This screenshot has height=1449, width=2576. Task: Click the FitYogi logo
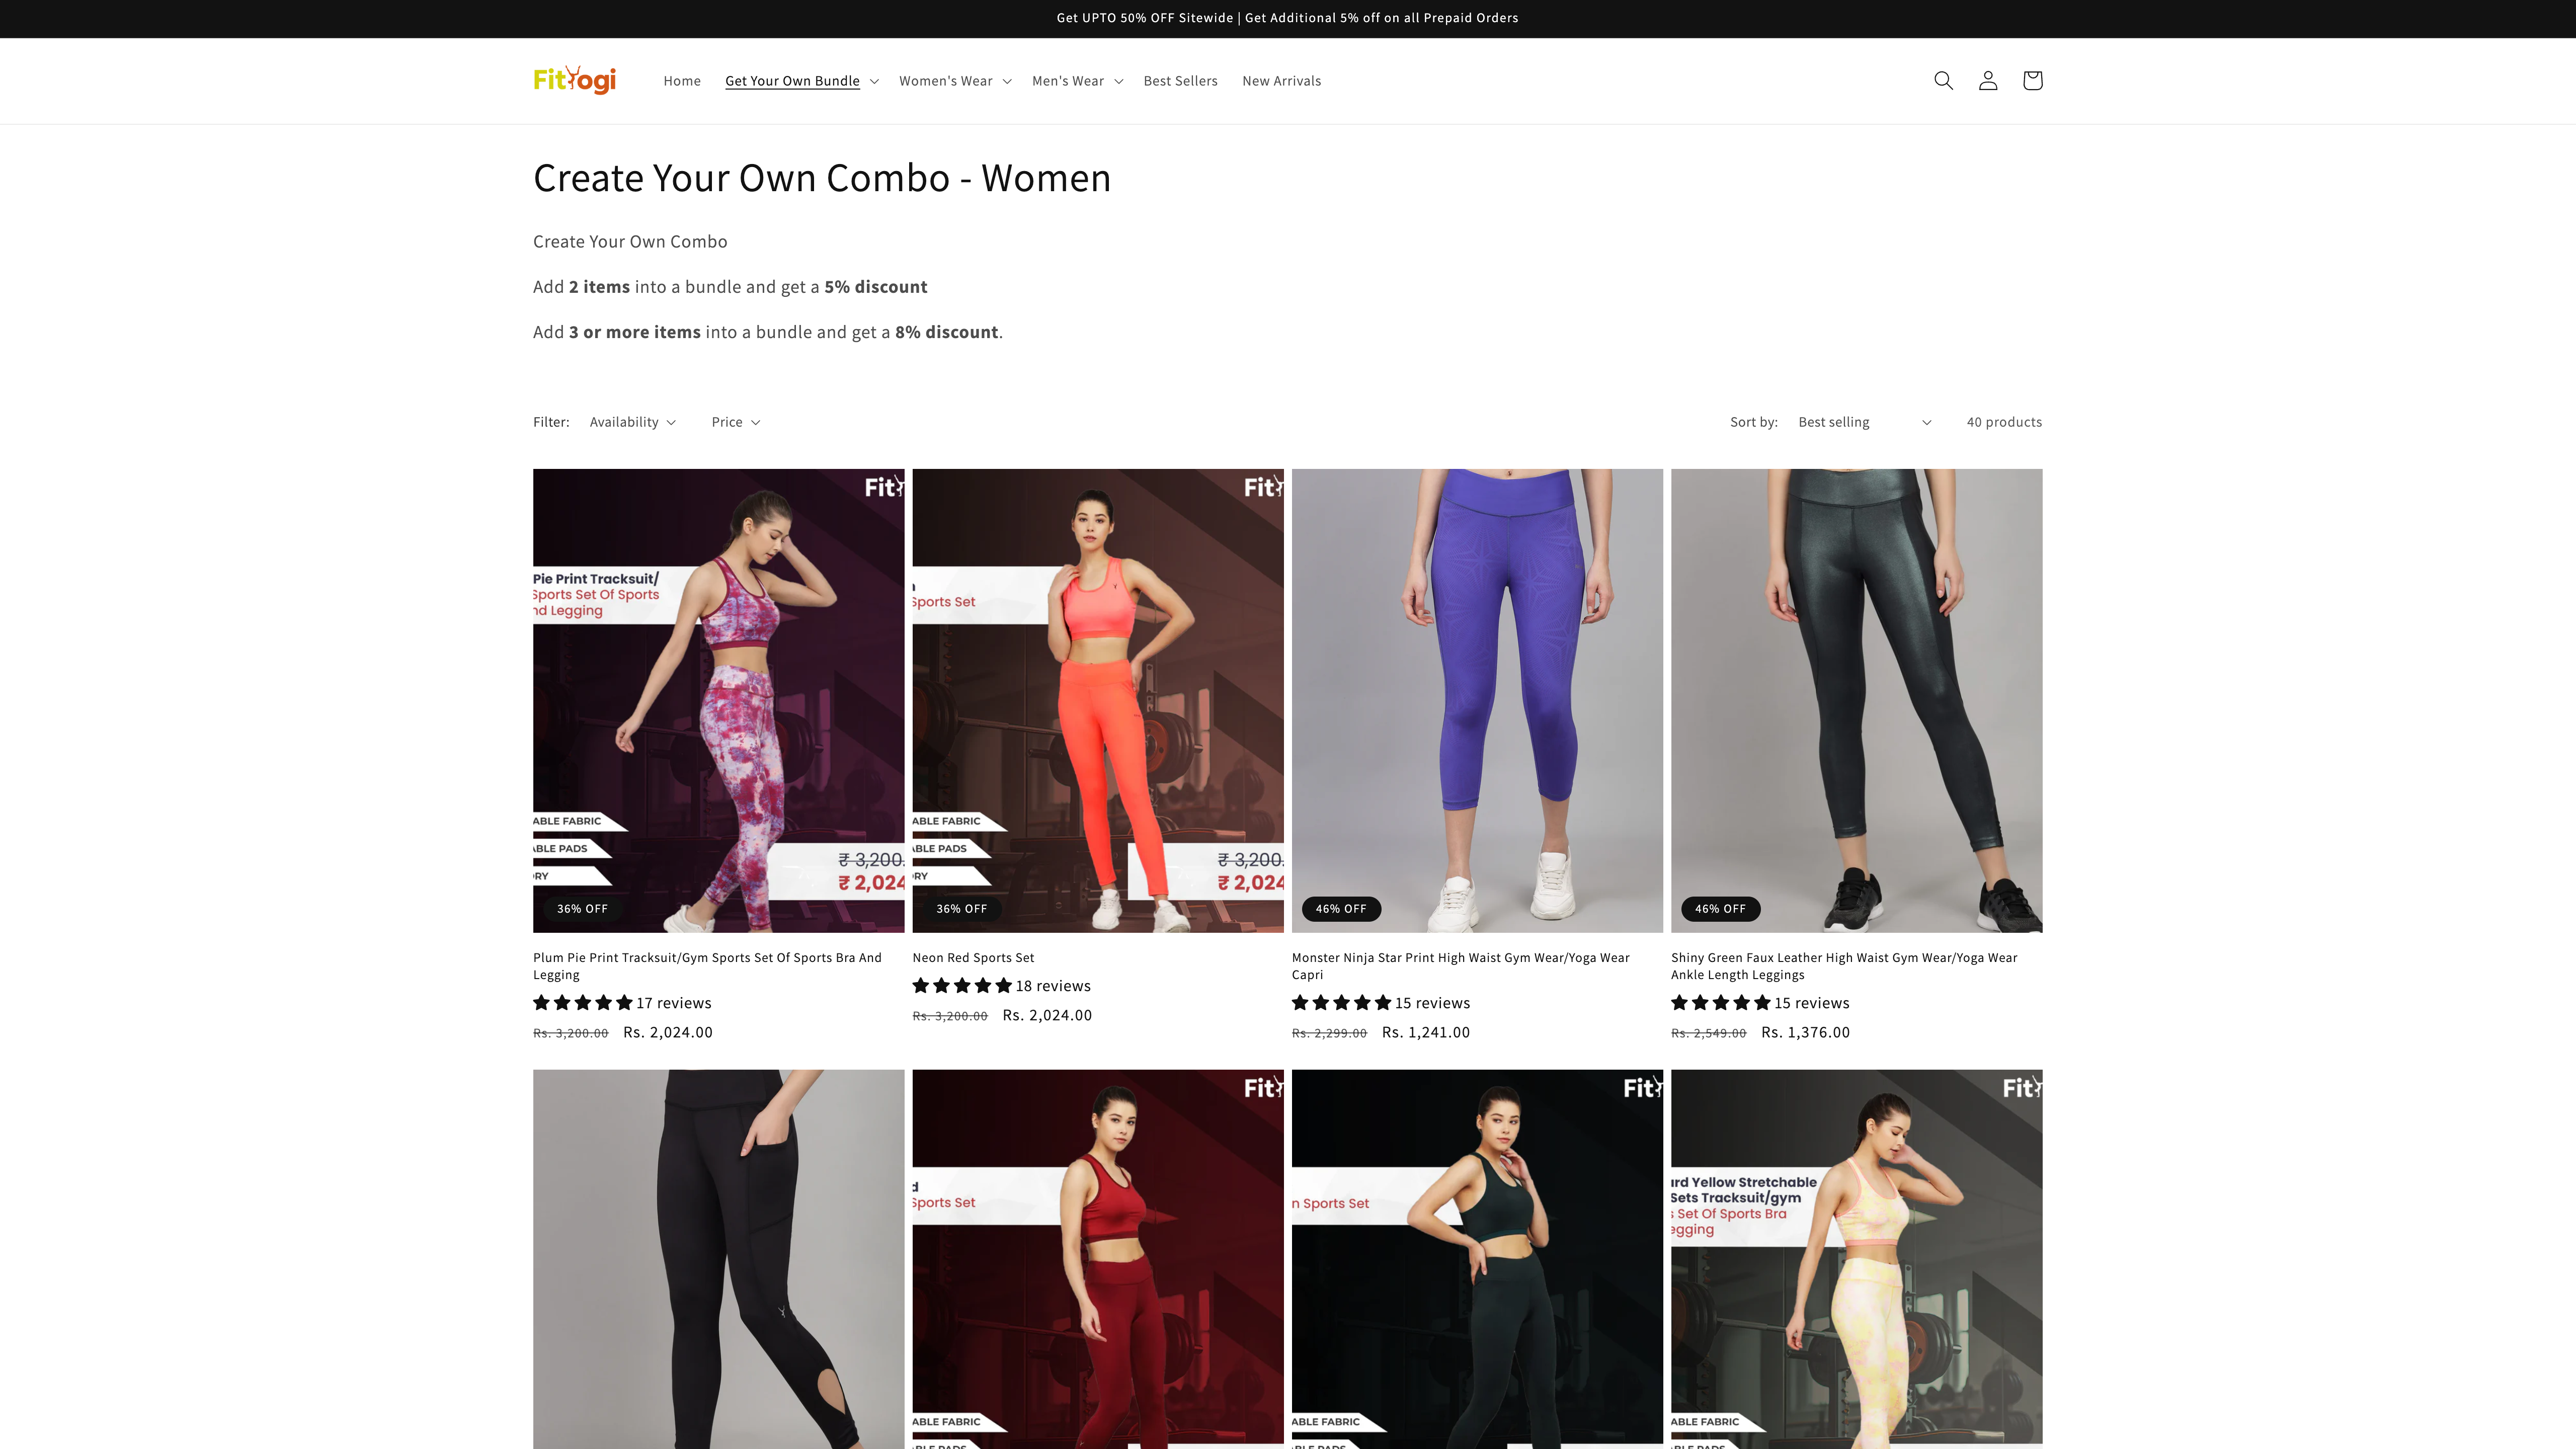[x=574, y=80]
